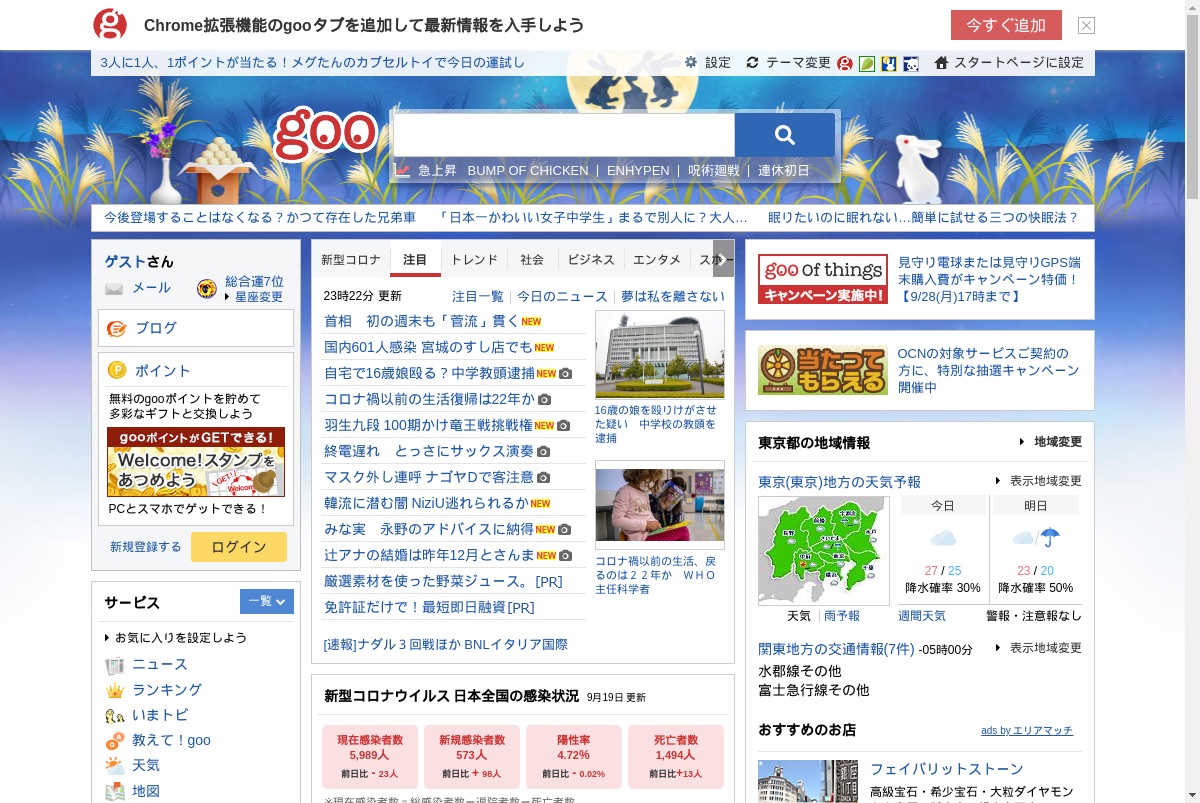Click trending keyword BUMP OF CHICKEN
This screenshot has width=1200, height=803.
click(x=528, y=170)
